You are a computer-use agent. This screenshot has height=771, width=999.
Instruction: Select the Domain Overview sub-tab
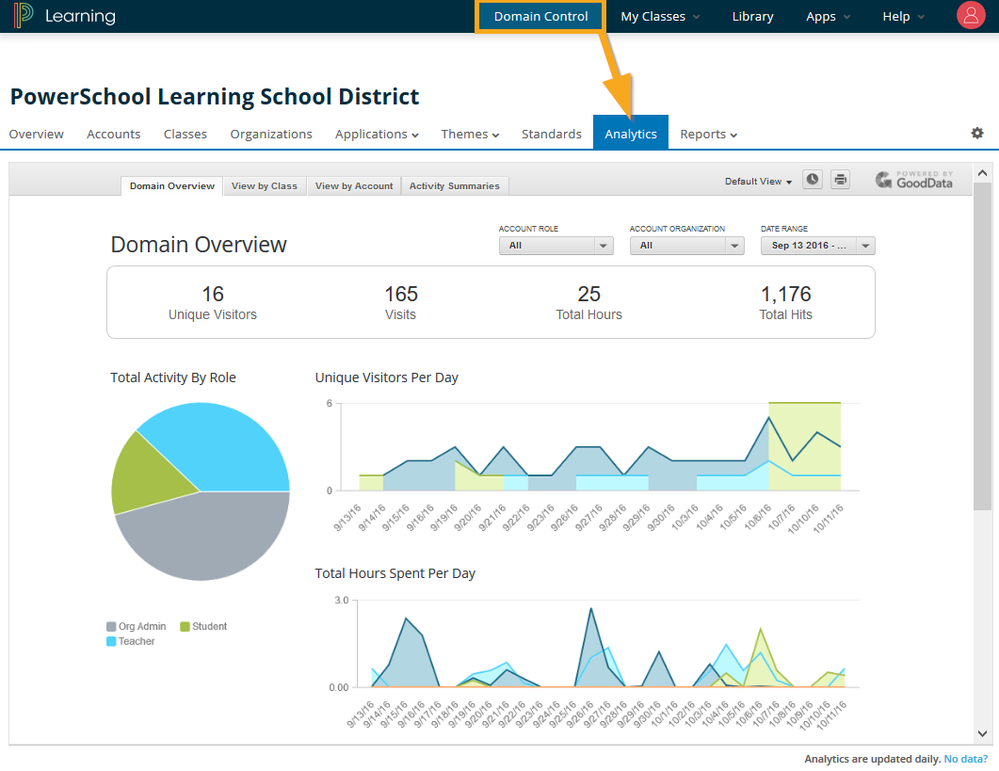click(x=172, y=186)
